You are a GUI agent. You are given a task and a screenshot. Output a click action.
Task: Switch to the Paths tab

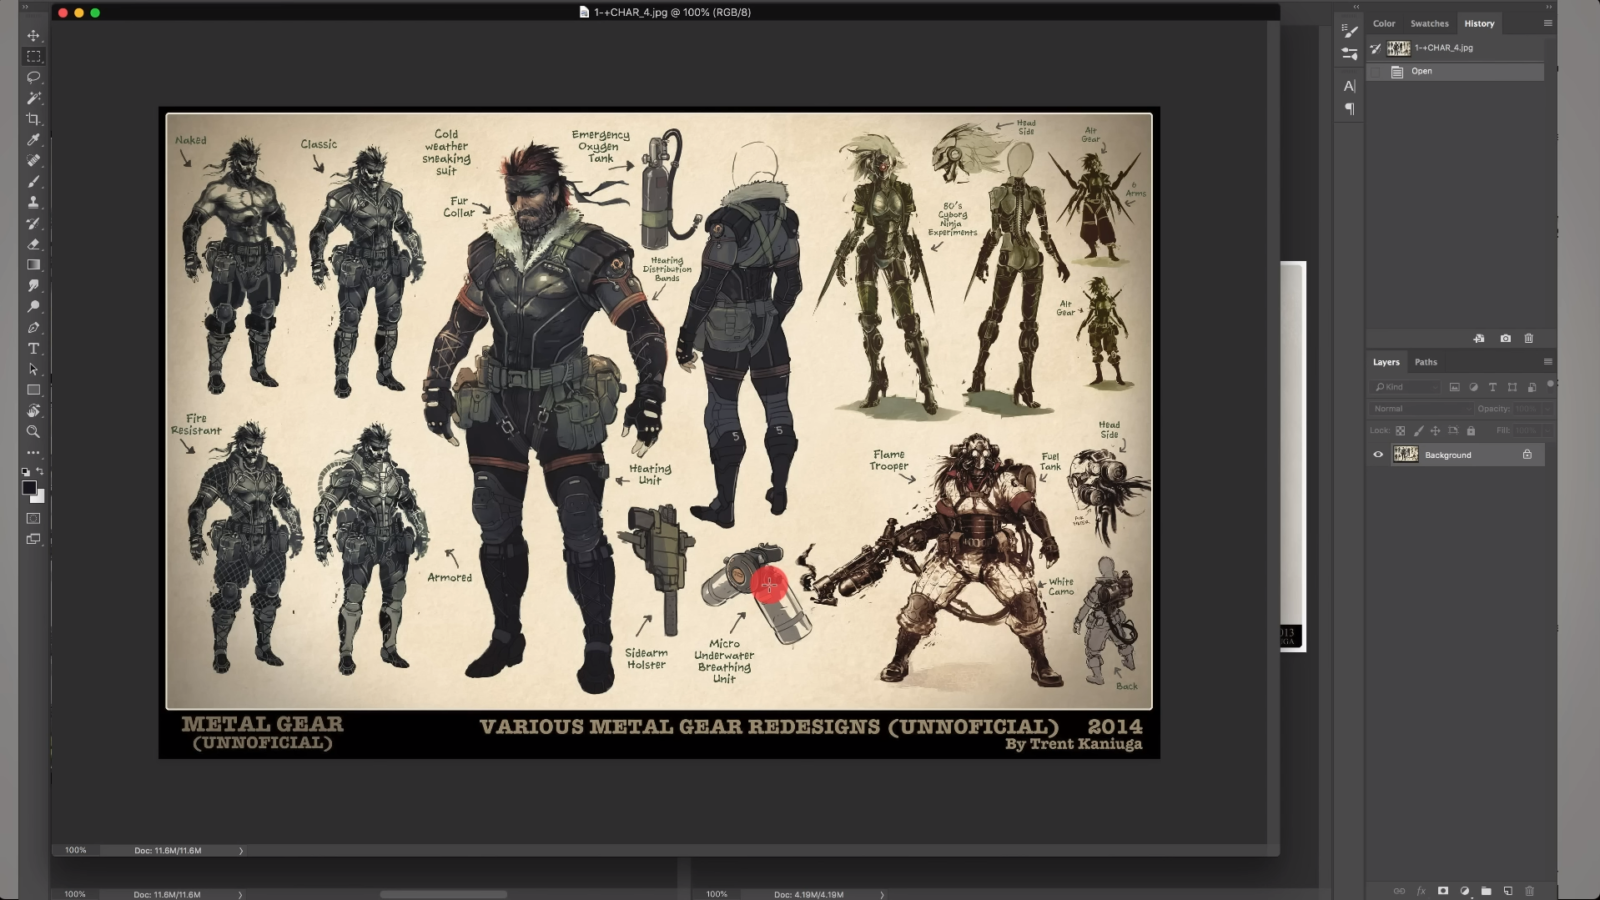(x=1425, y=362)
